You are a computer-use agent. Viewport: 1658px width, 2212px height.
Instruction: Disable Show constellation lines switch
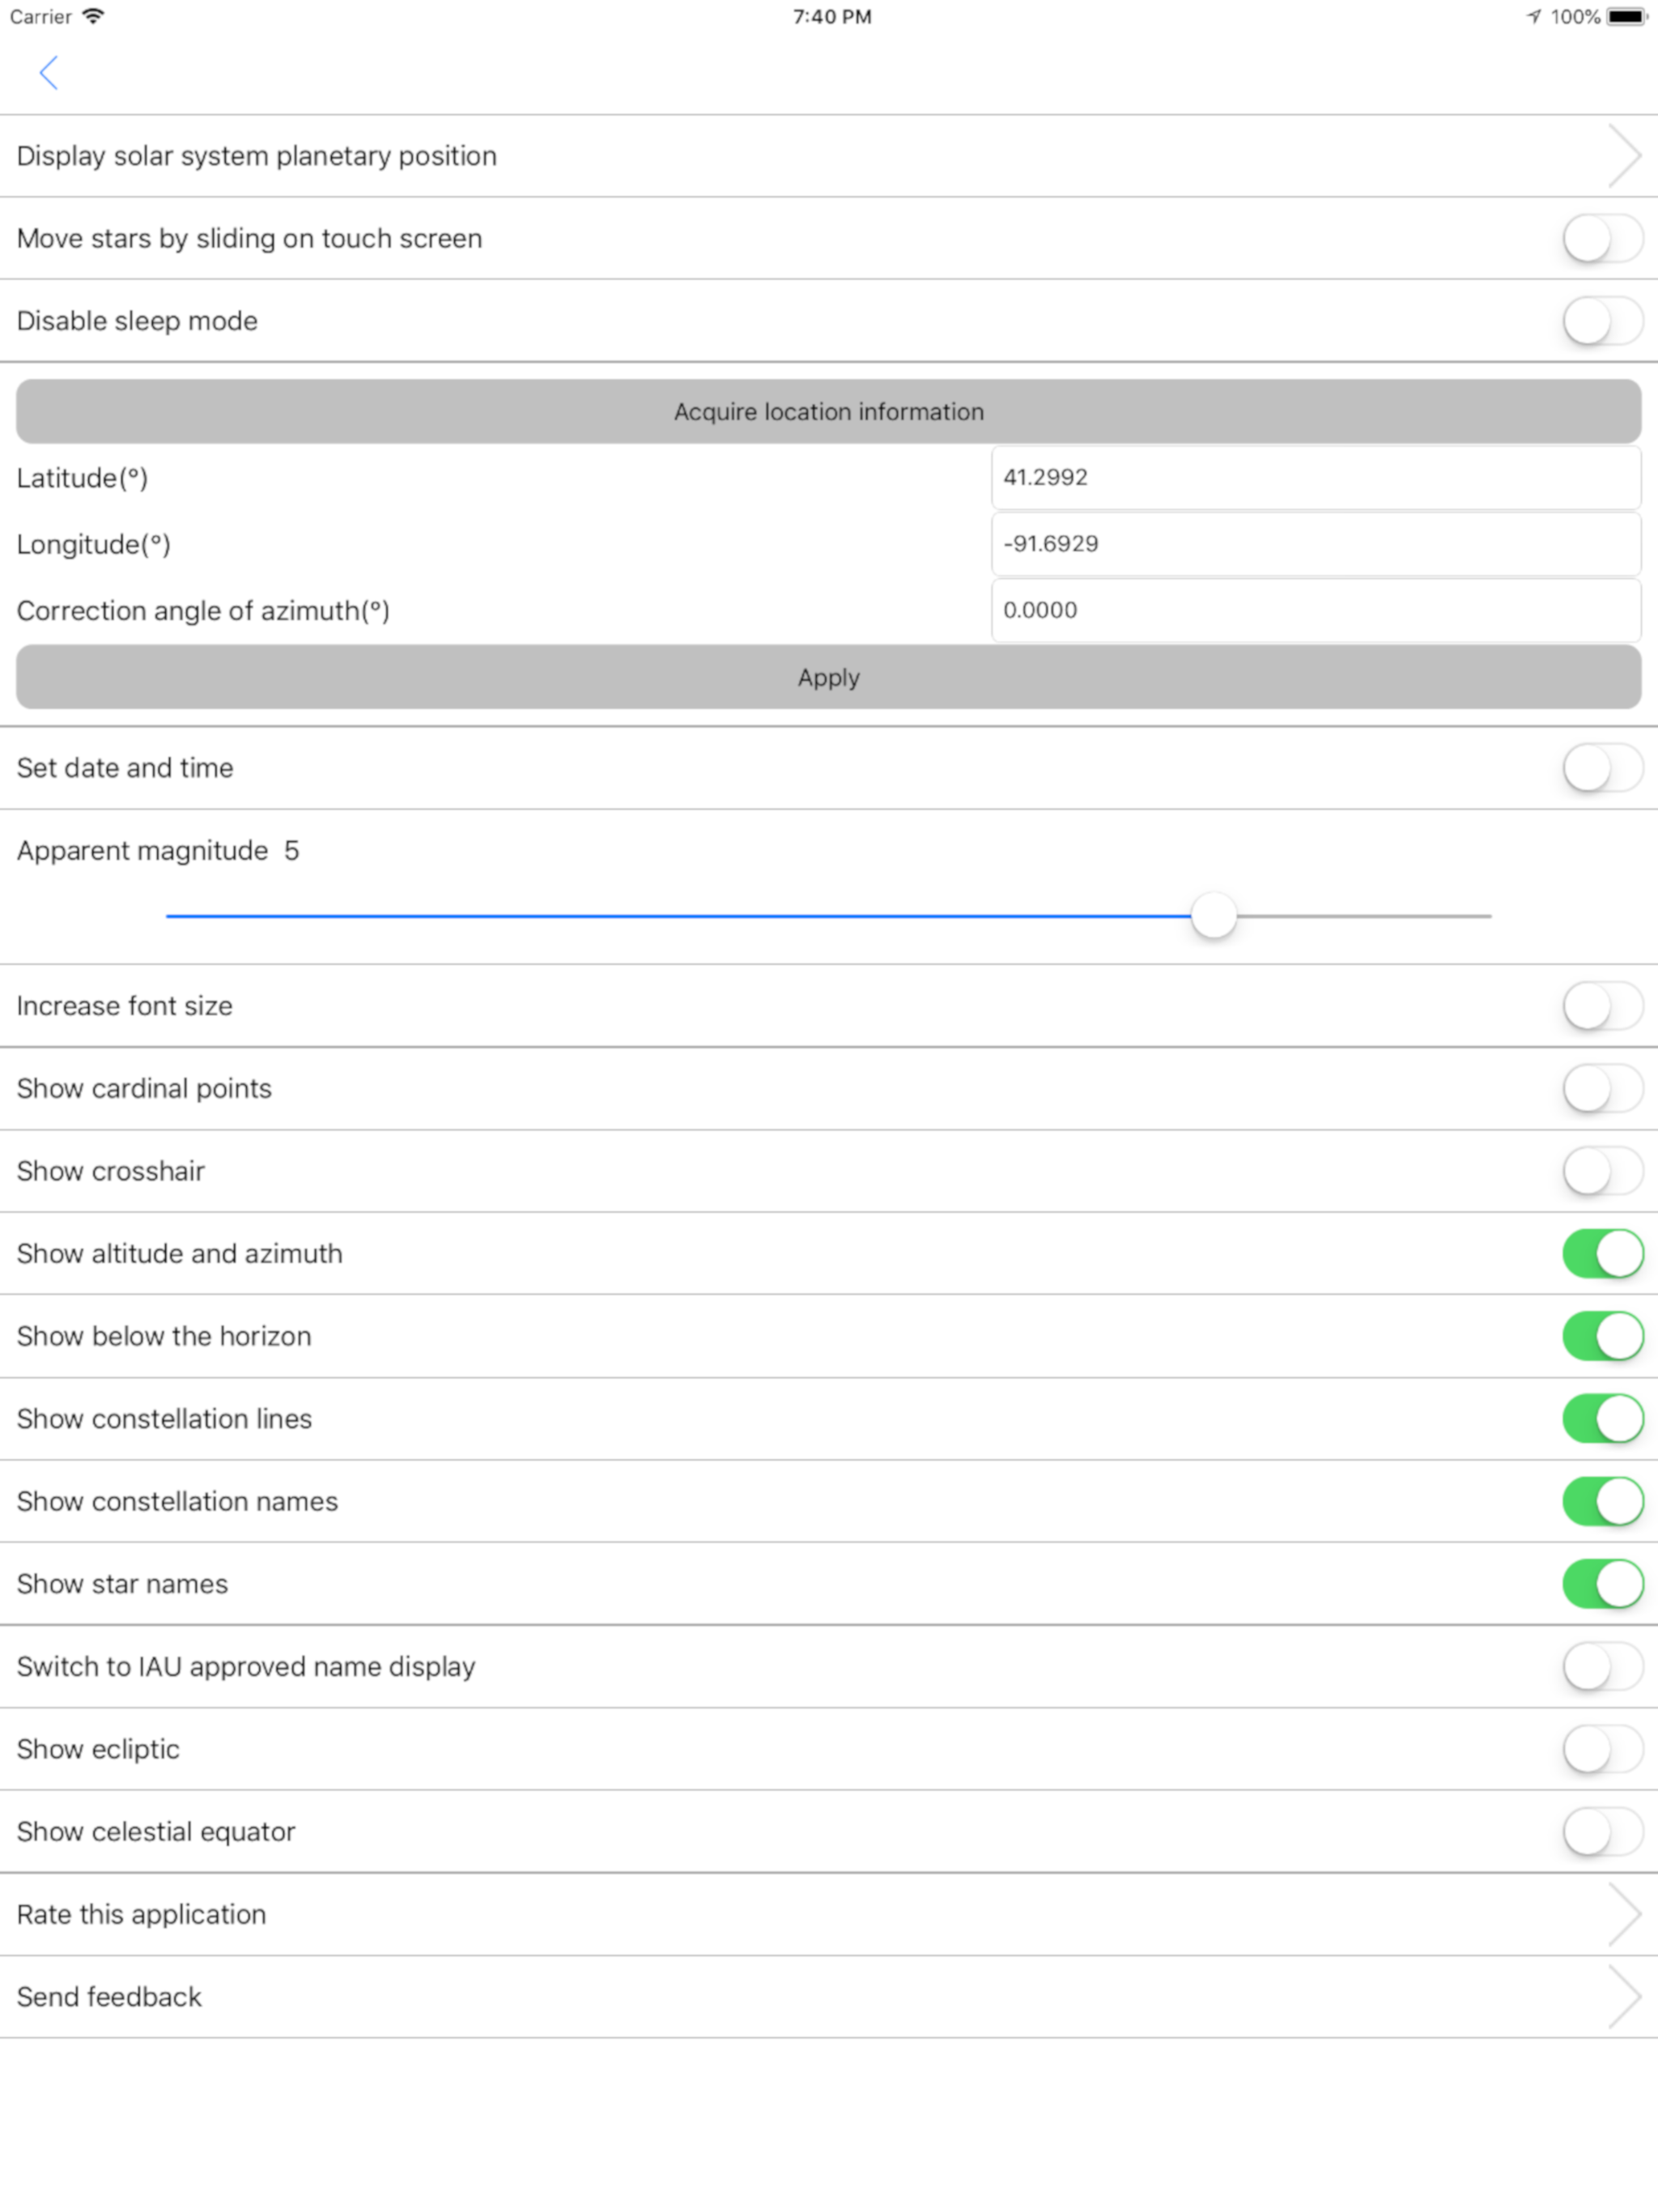point(1603,1419)
